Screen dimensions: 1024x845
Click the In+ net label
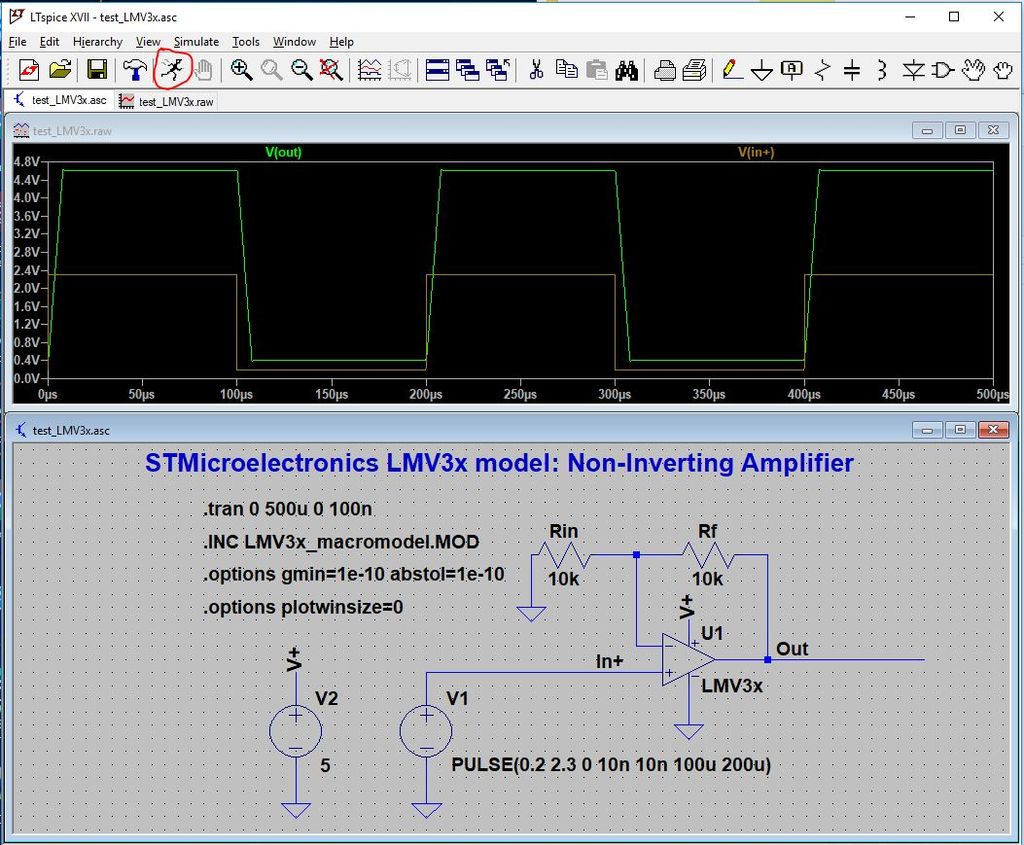point(609,662)
